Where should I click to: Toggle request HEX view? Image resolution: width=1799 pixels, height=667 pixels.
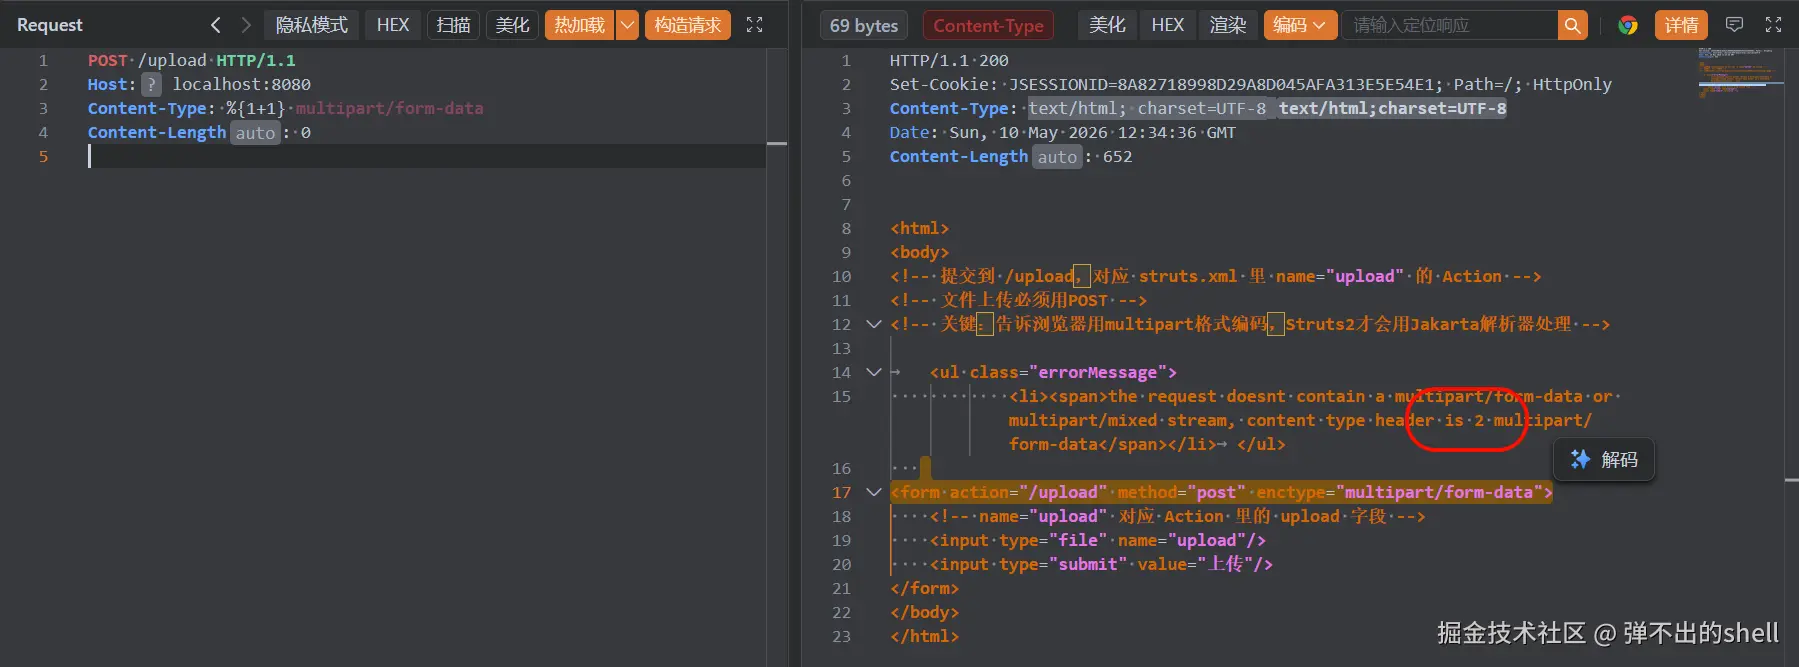[x=393, y=25]
